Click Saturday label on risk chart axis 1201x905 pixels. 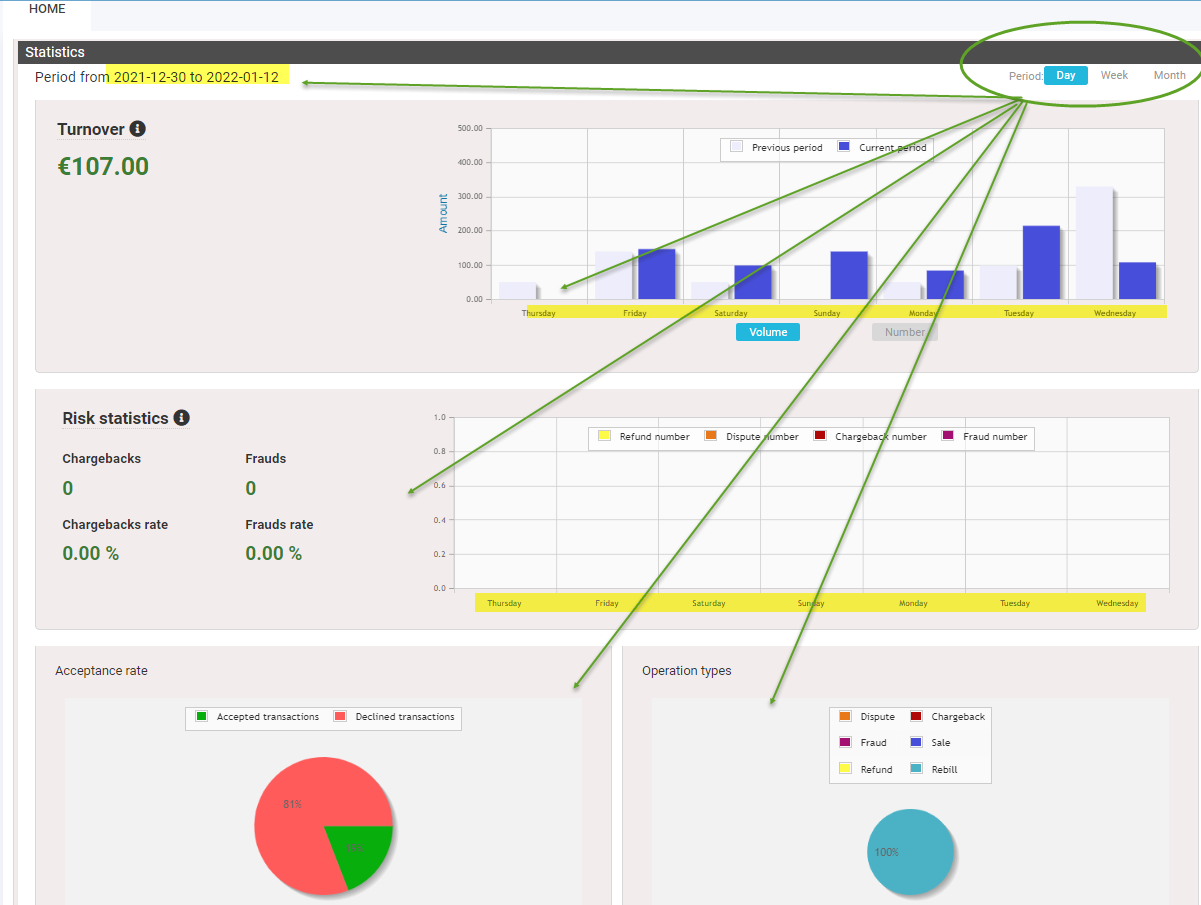pos(709,603)
